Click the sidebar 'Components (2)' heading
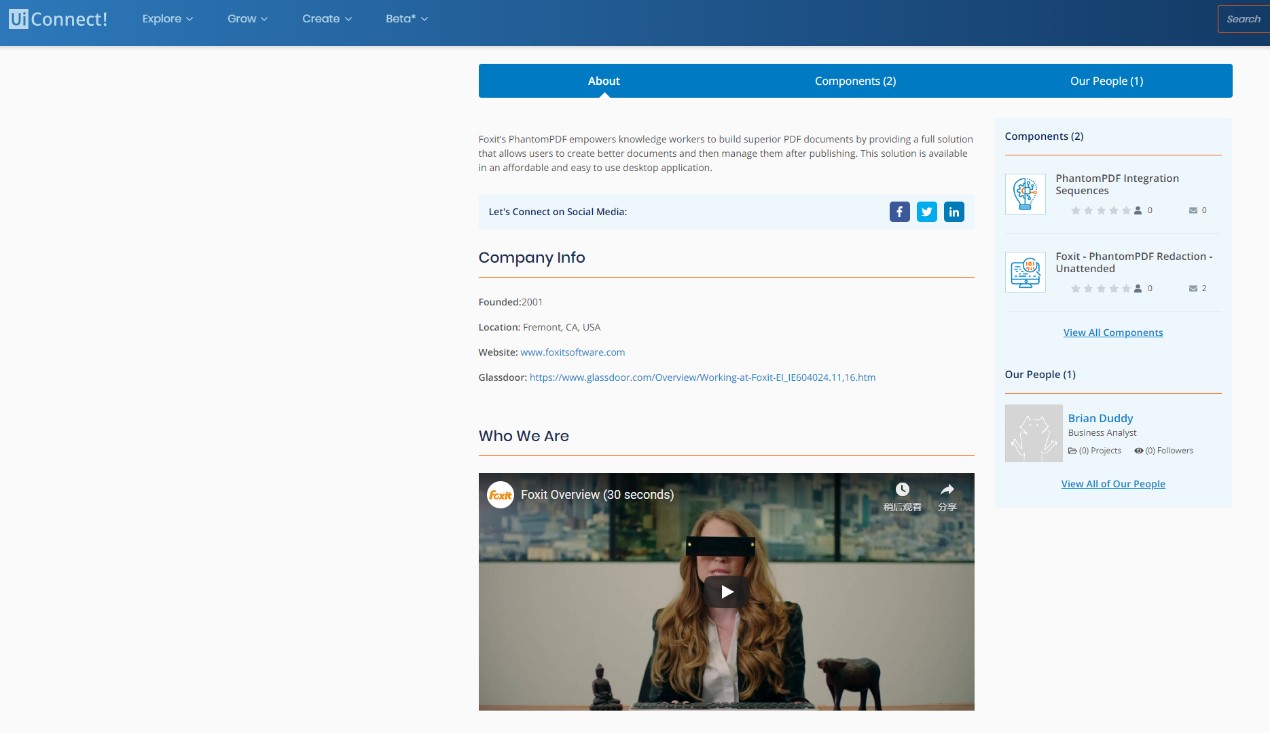 1044,136
